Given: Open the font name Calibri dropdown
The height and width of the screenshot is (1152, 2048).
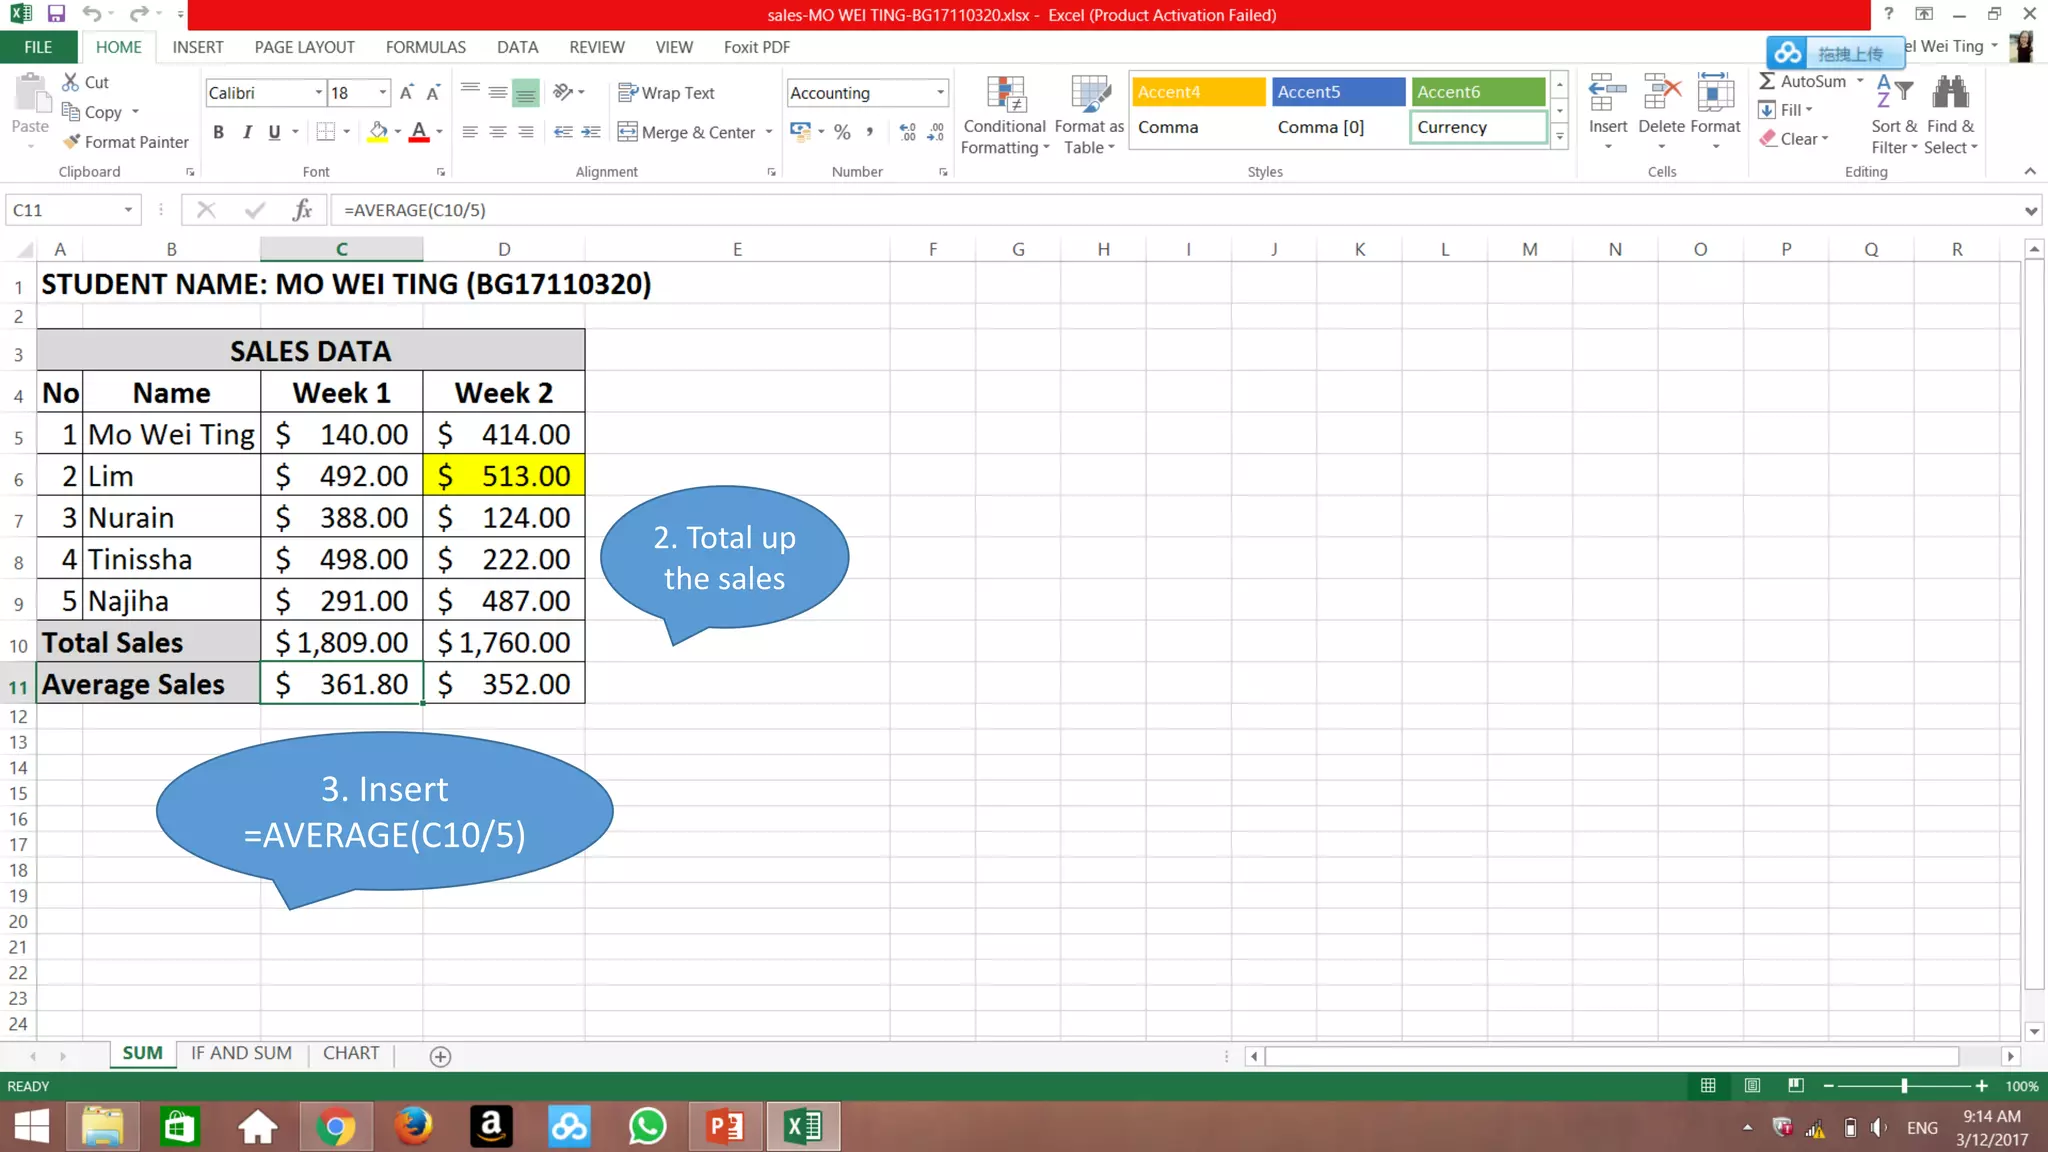Looking at the screenshot, I should tap(318, 93).
